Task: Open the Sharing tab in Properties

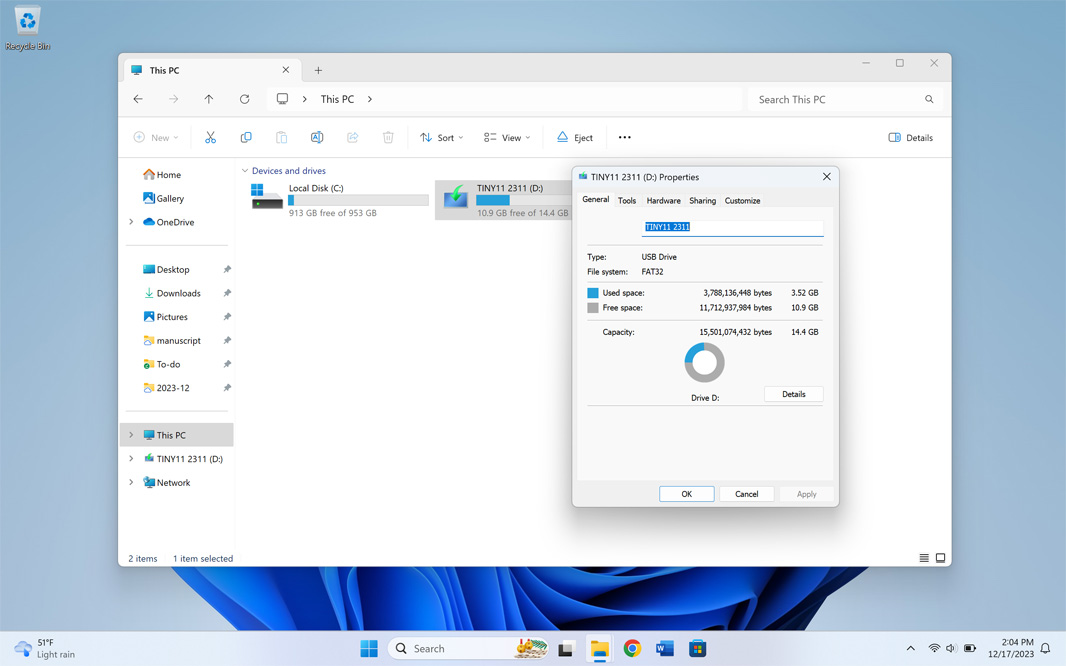Action: (x=702, y=201)
